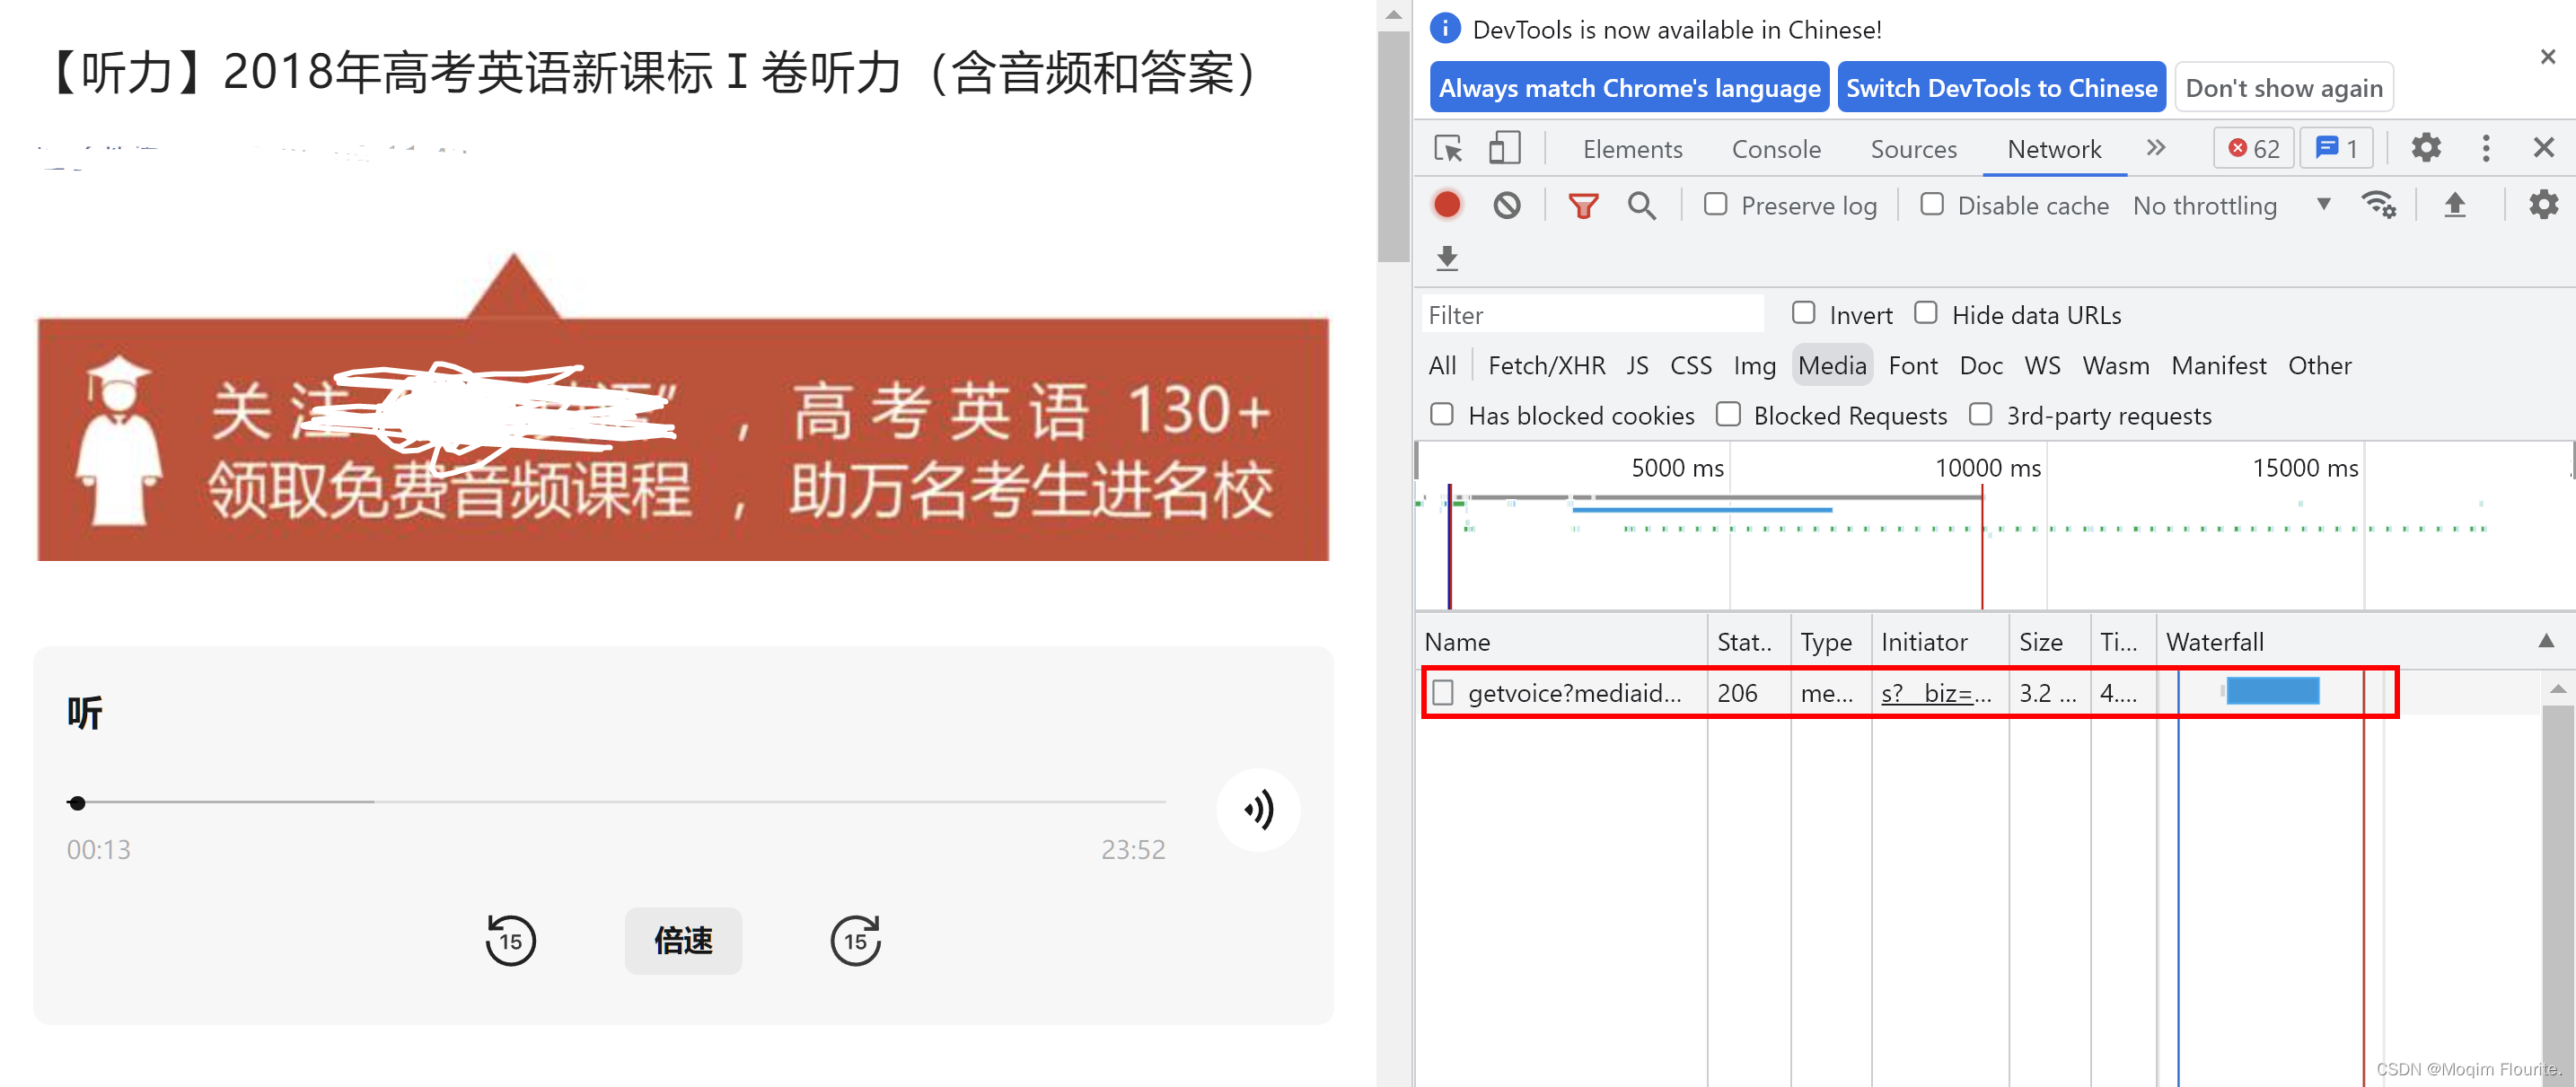
Task: Open network search magnifier
Action: click(x=1641, y=205)
